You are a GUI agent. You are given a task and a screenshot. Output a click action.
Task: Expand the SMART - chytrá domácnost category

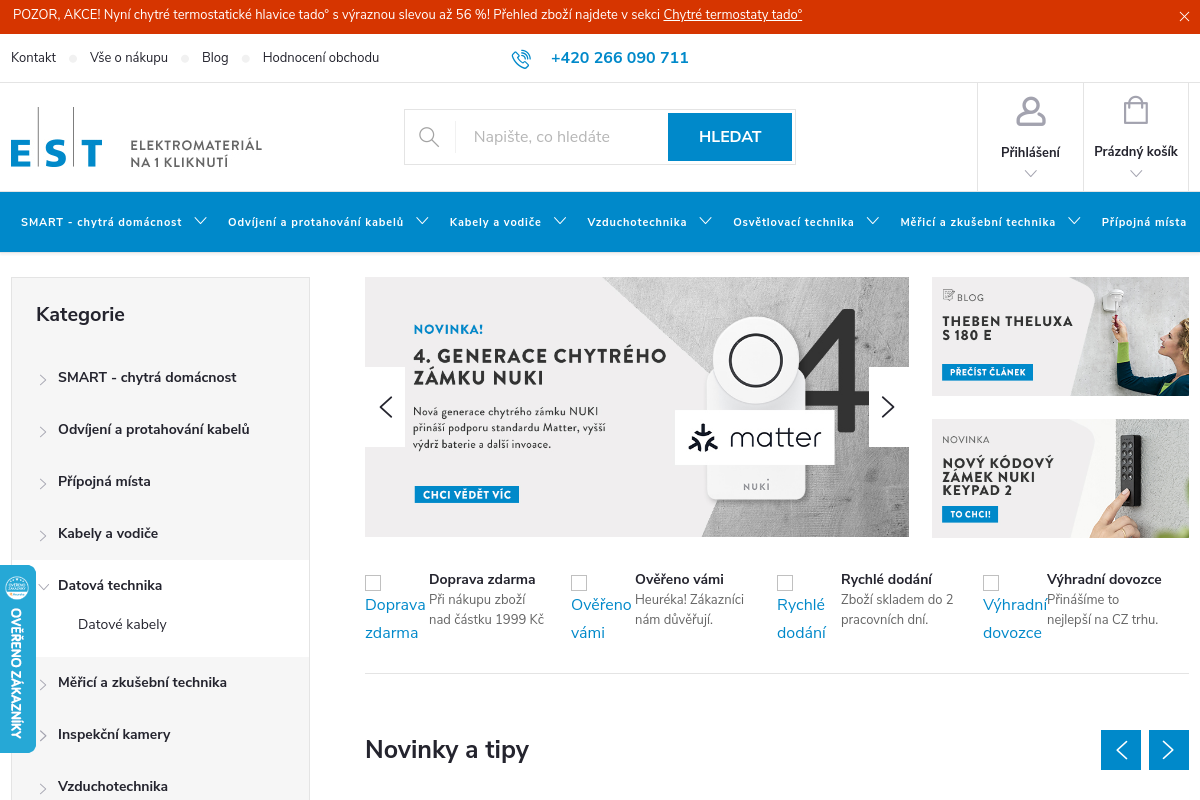point(43,379)
